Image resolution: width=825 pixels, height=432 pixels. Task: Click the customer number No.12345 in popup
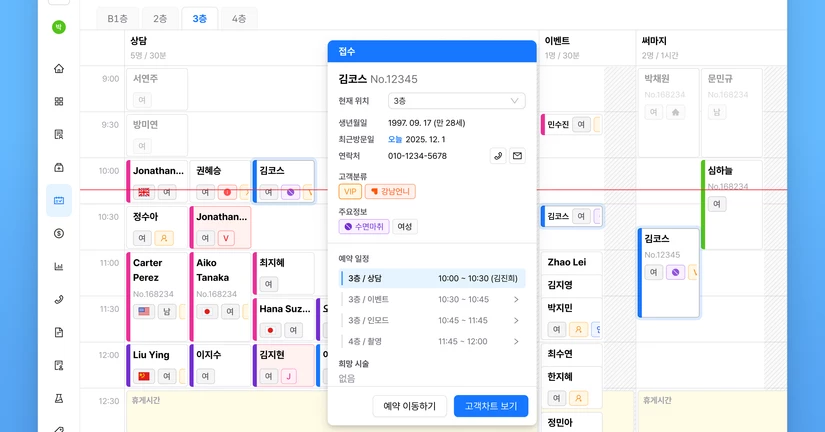point(394,79)
